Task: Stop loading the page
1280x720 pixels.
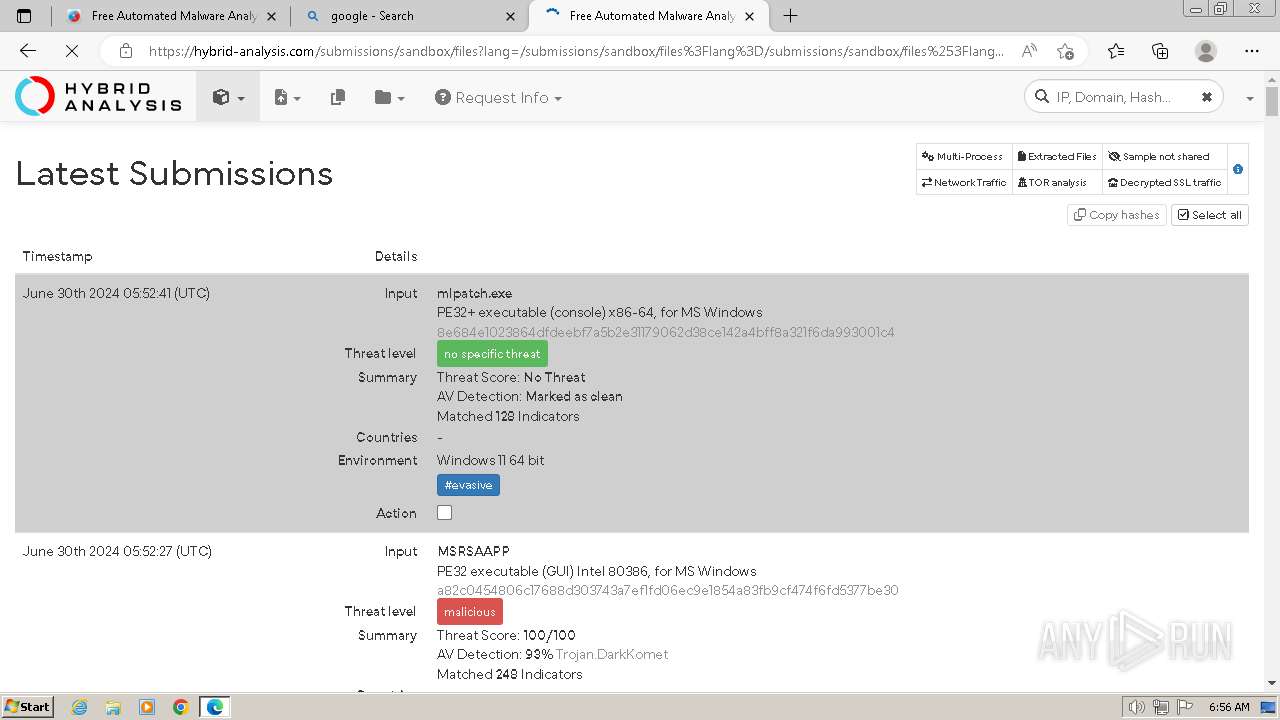Action: [x=72, y=51]
